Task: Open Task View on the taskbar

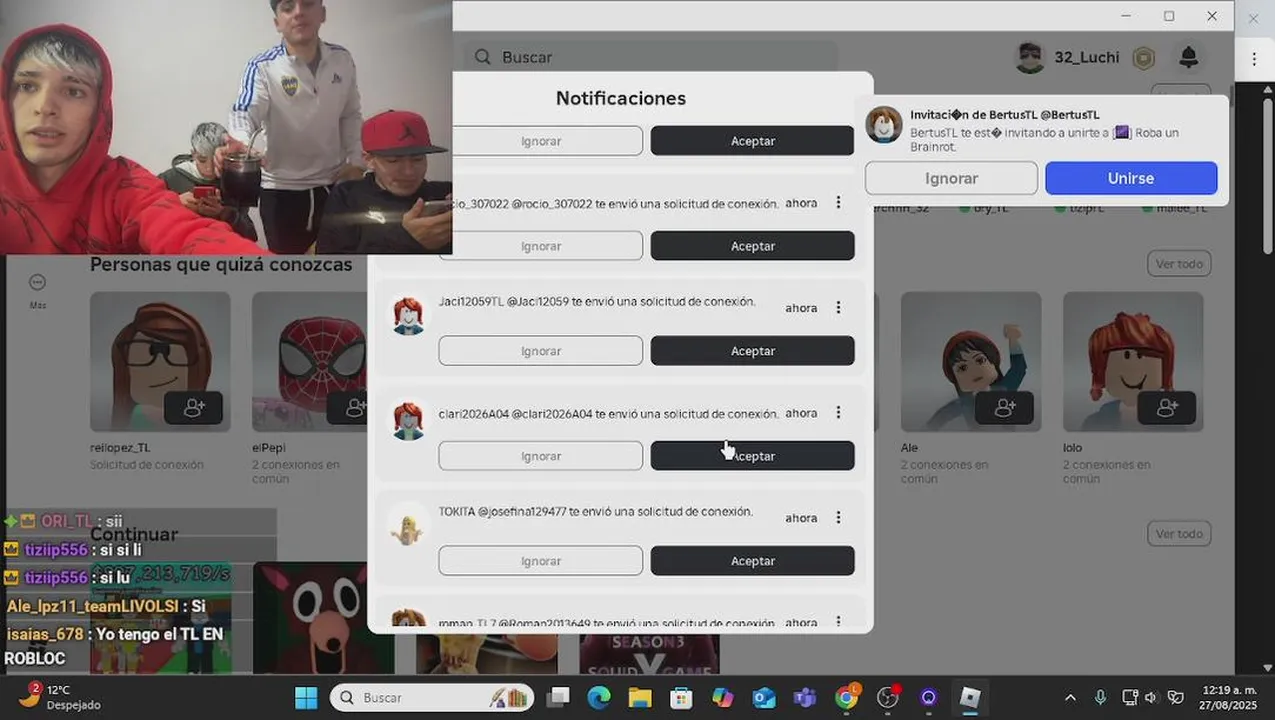Action: [x=558, y=697]
